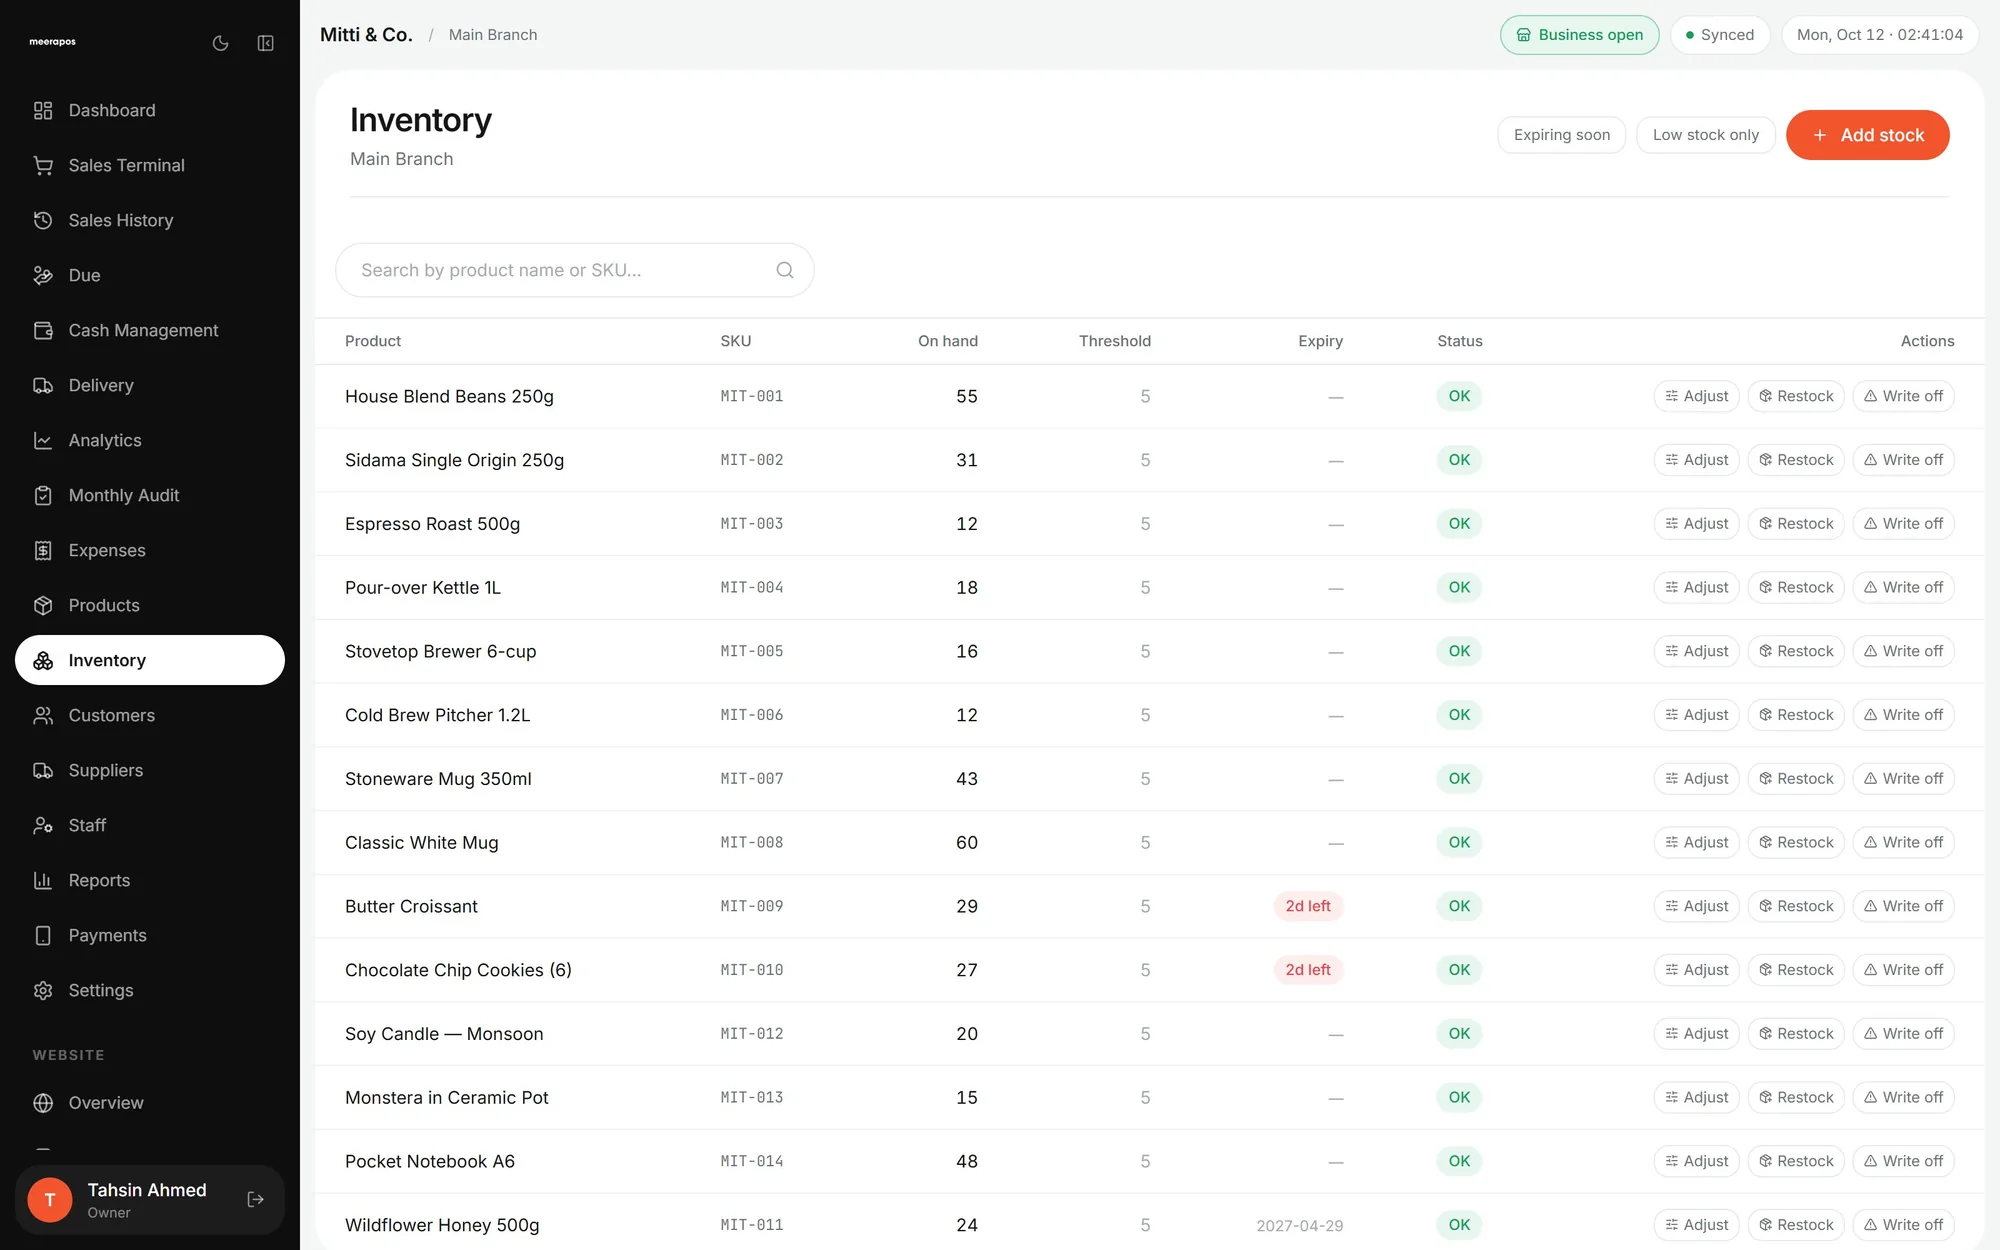
Task: Select the MIT-006 SKU cell
Action: [752, 715]
